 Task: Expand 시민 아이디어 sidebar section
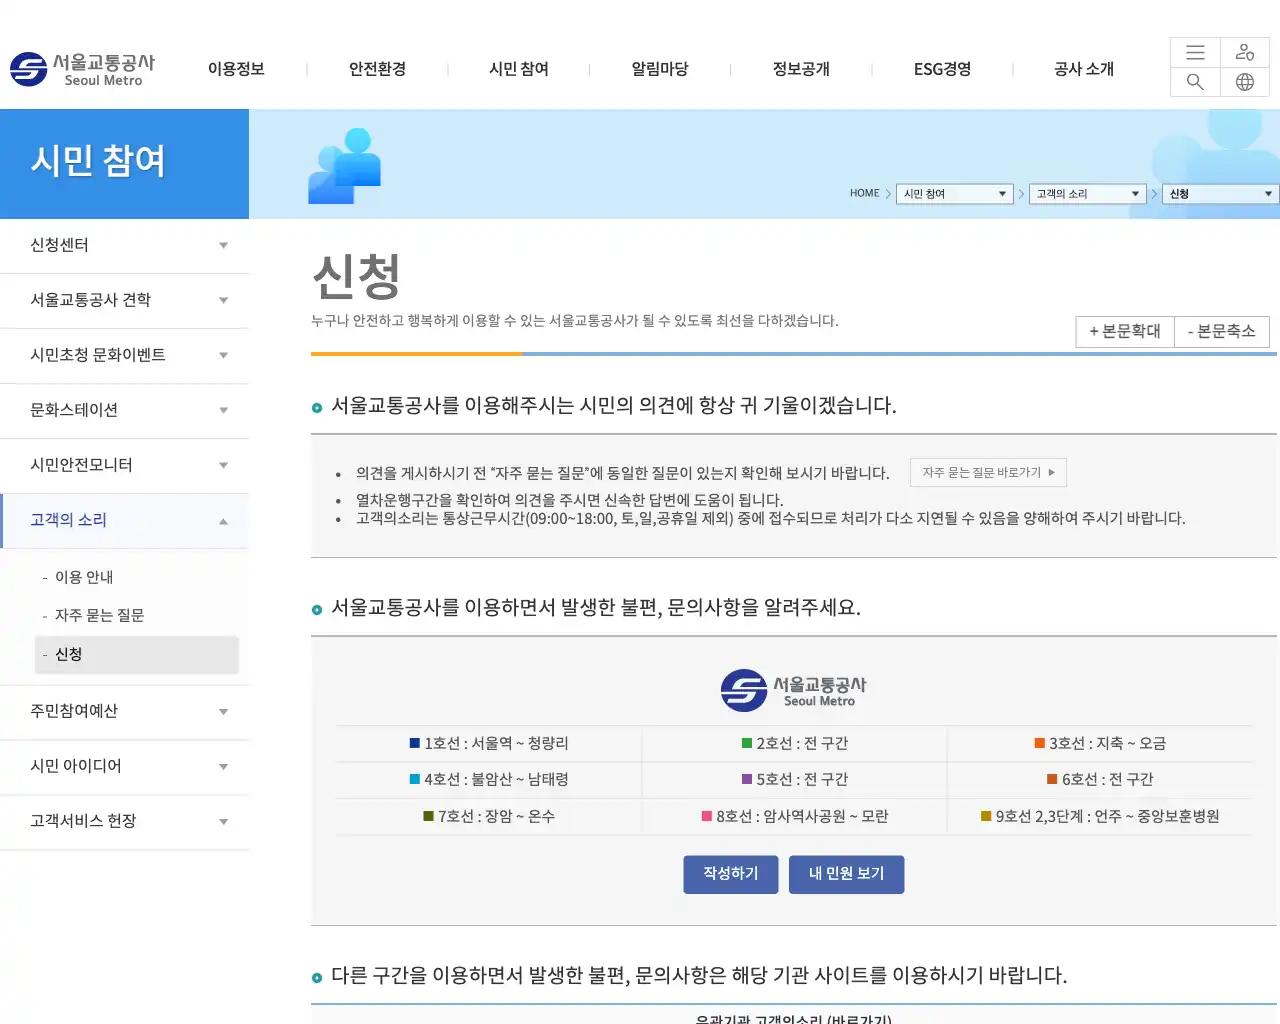pyautogui.click(x=124, y=766)
